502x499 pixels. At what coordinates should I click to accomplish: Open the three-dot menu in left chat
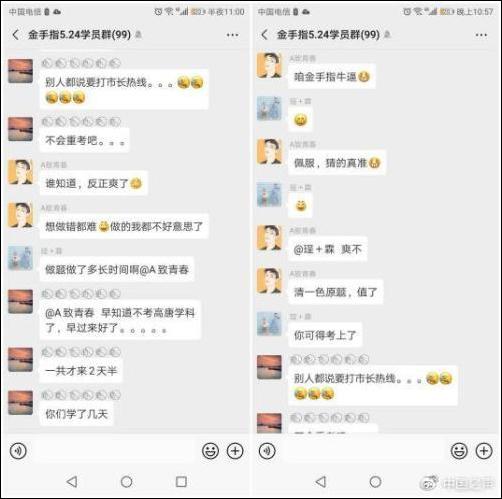[x=232, y=35]
